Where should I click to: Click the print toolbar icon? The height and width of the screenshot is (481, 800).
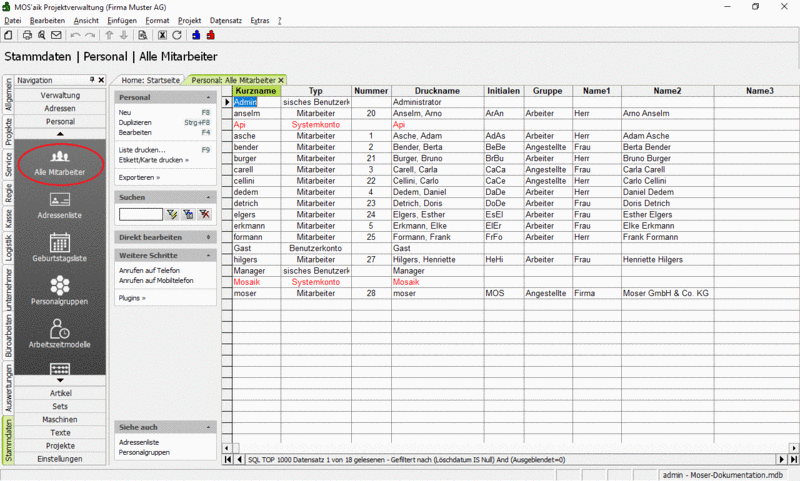27,35
